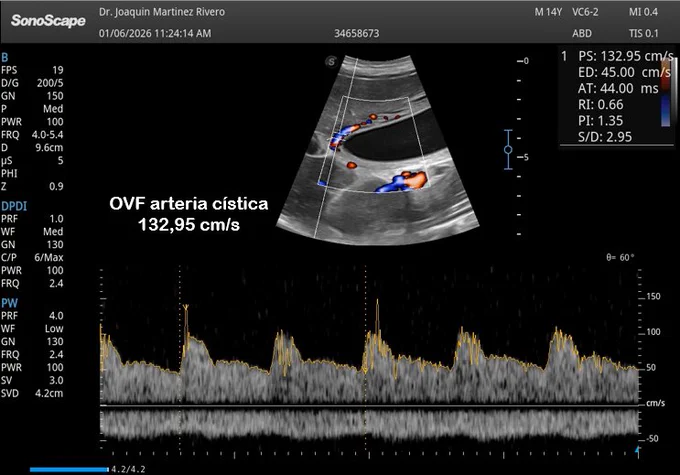
Task: Click the color Doppler ROI box
Action: [373, 144]
